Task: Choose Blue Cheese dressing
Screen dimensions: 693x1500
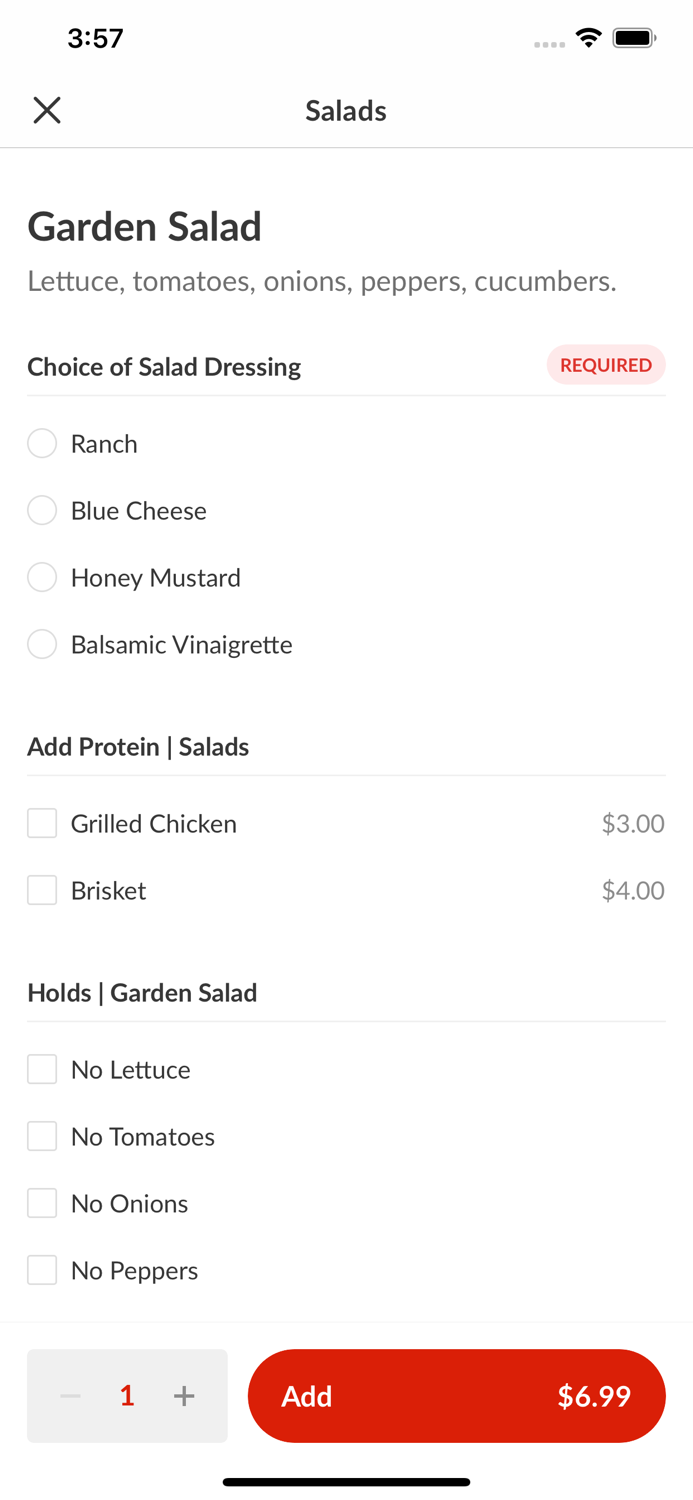Action: click(x=42, y=510)
